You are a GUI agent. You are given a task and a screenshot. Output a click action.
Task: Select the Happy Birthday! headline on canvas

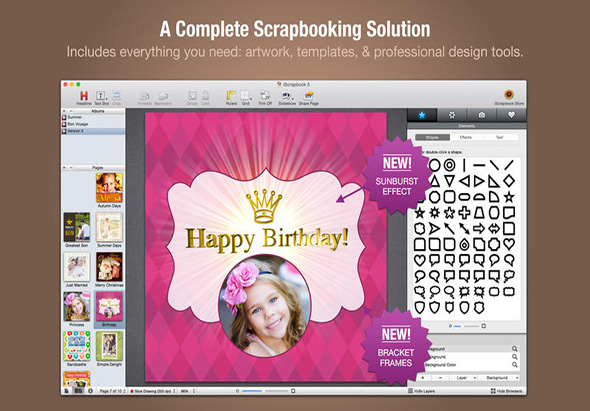[x=267, y=240]
